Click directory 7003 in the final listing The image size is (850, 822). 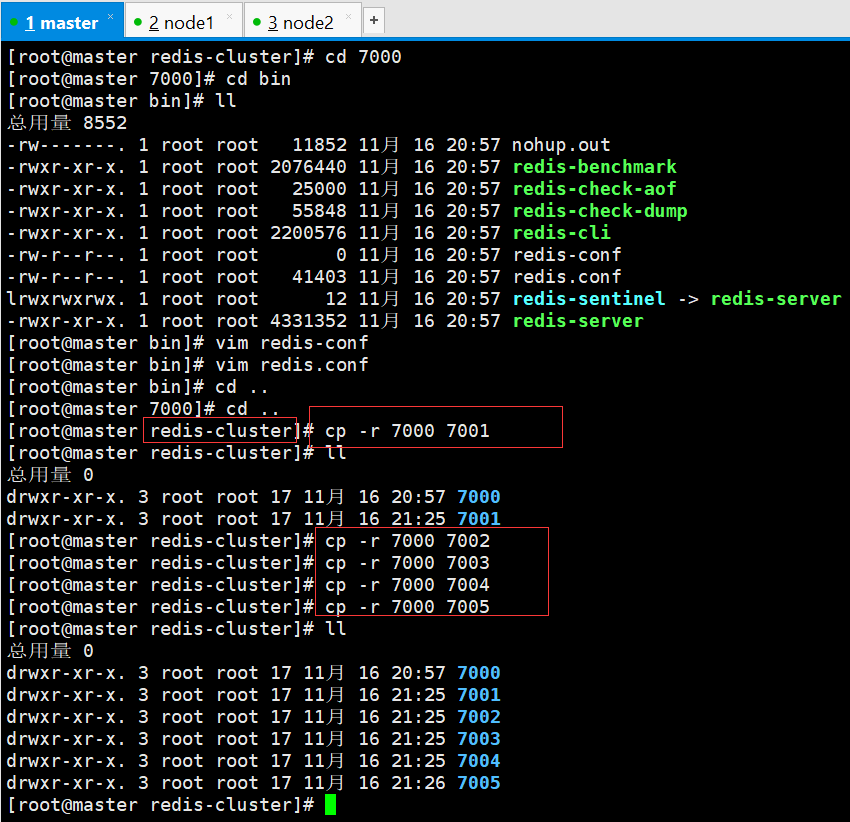click(479, 739)
